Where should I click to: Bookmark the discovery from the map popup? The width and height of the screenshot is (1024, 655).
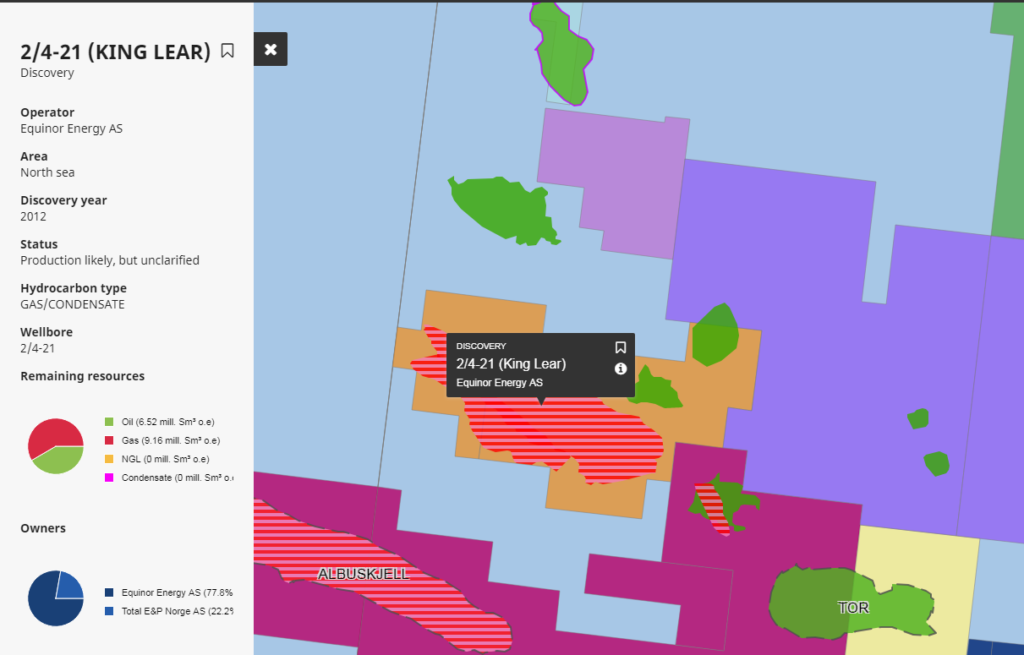[x=619, y=345]
